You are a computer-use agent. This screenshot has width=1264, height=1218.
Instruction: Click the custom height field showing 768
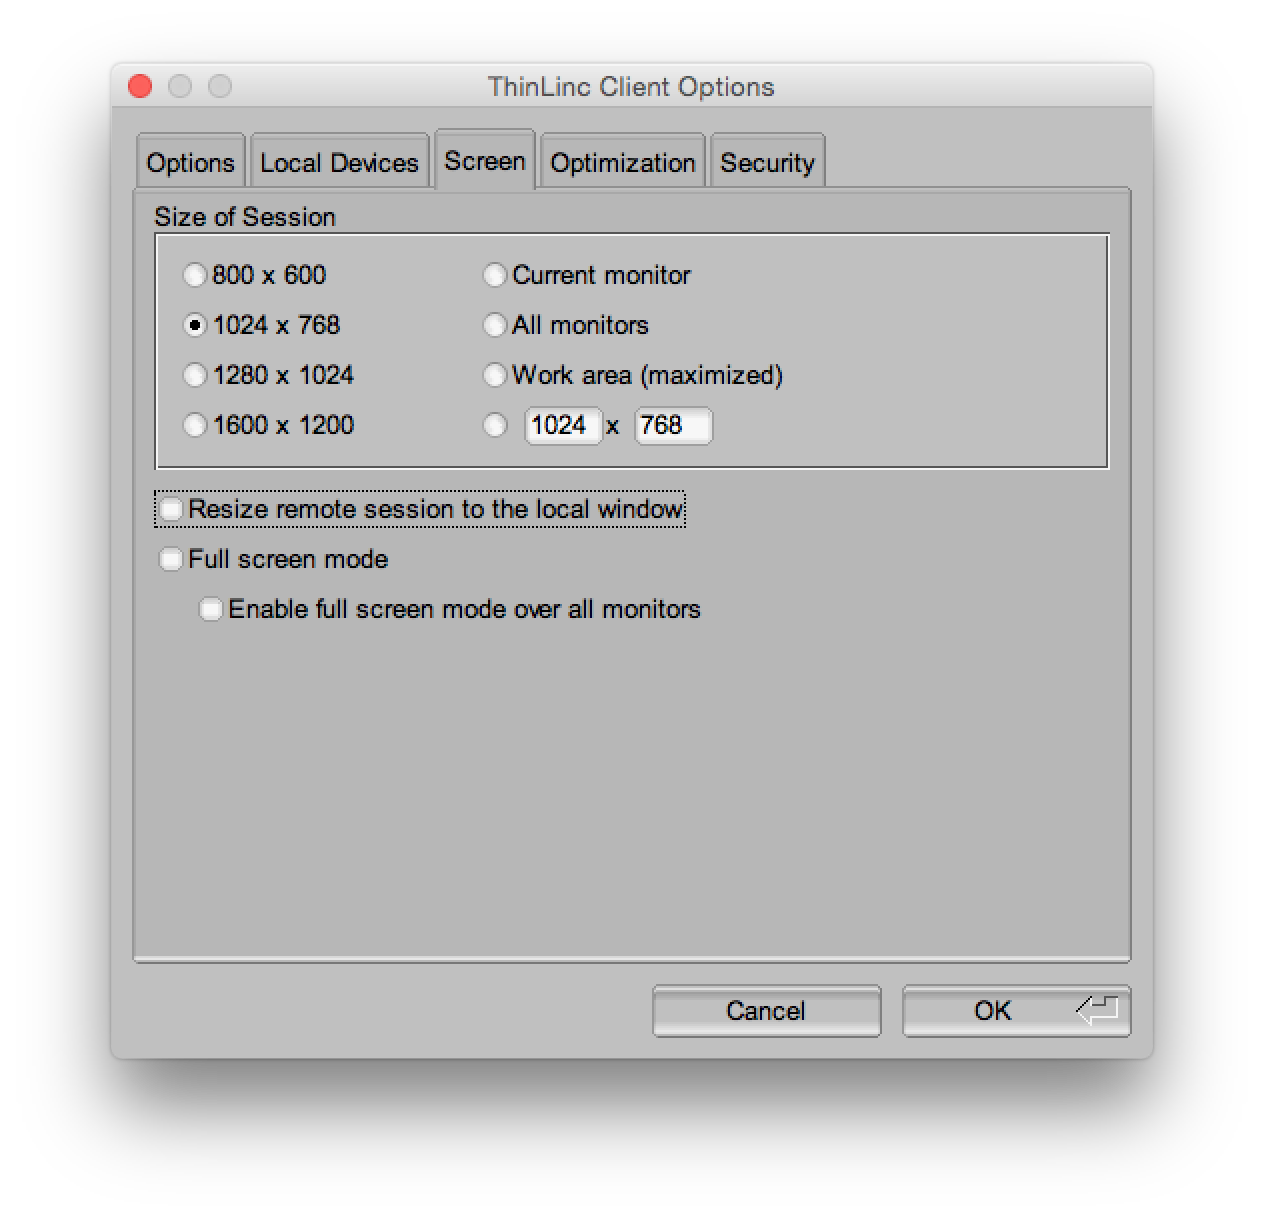coord(672,425)
